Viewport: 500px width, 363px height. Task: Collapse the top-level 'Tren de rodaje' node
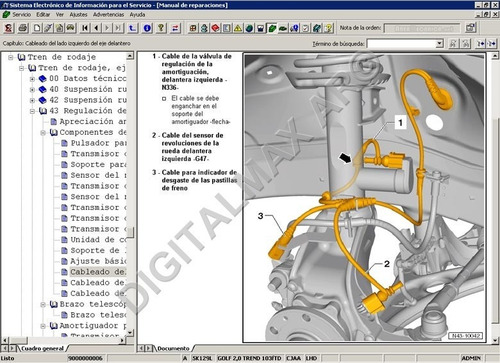[x=11, y=57]
